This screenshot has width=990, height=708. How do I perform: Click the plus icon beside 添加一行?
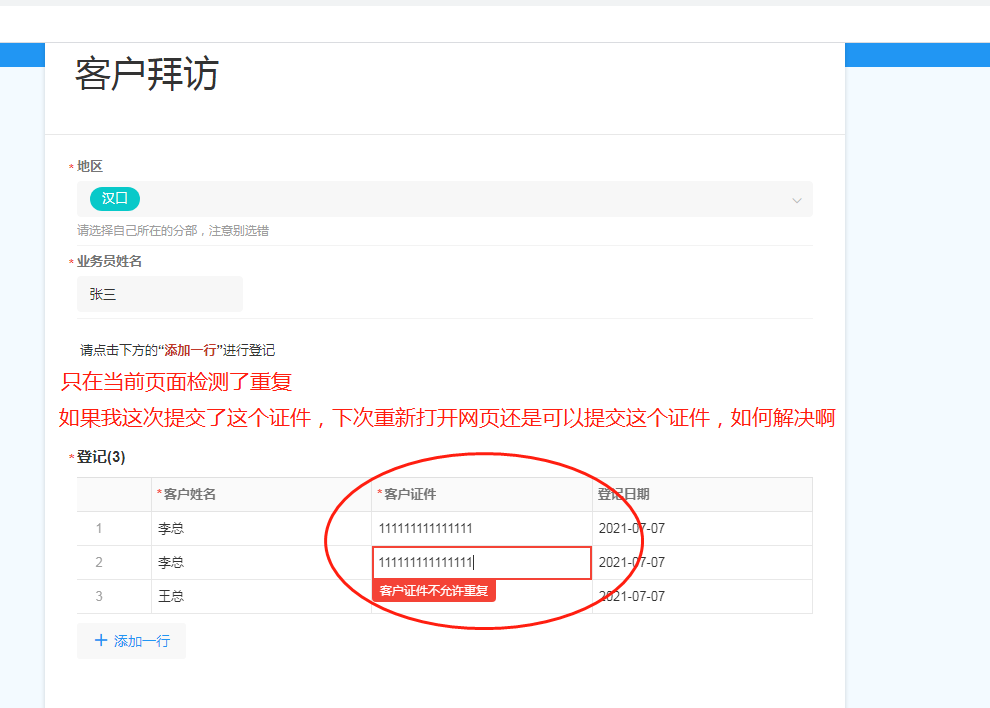(x=101, y=640)
